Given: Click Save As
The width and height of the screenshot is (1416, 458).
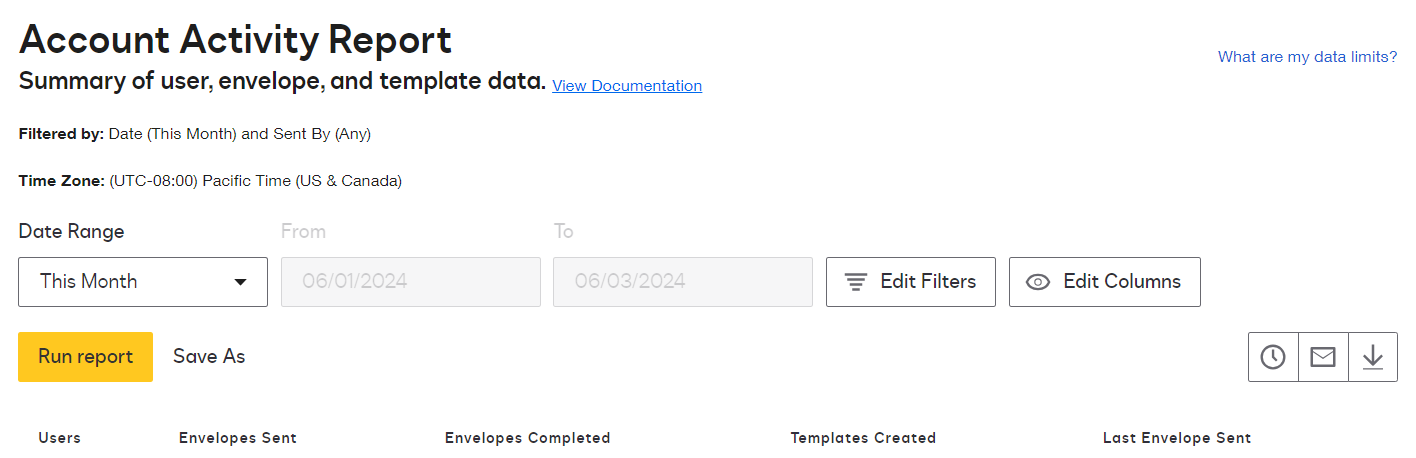Looking at the screenshot, I should [209, 357].
